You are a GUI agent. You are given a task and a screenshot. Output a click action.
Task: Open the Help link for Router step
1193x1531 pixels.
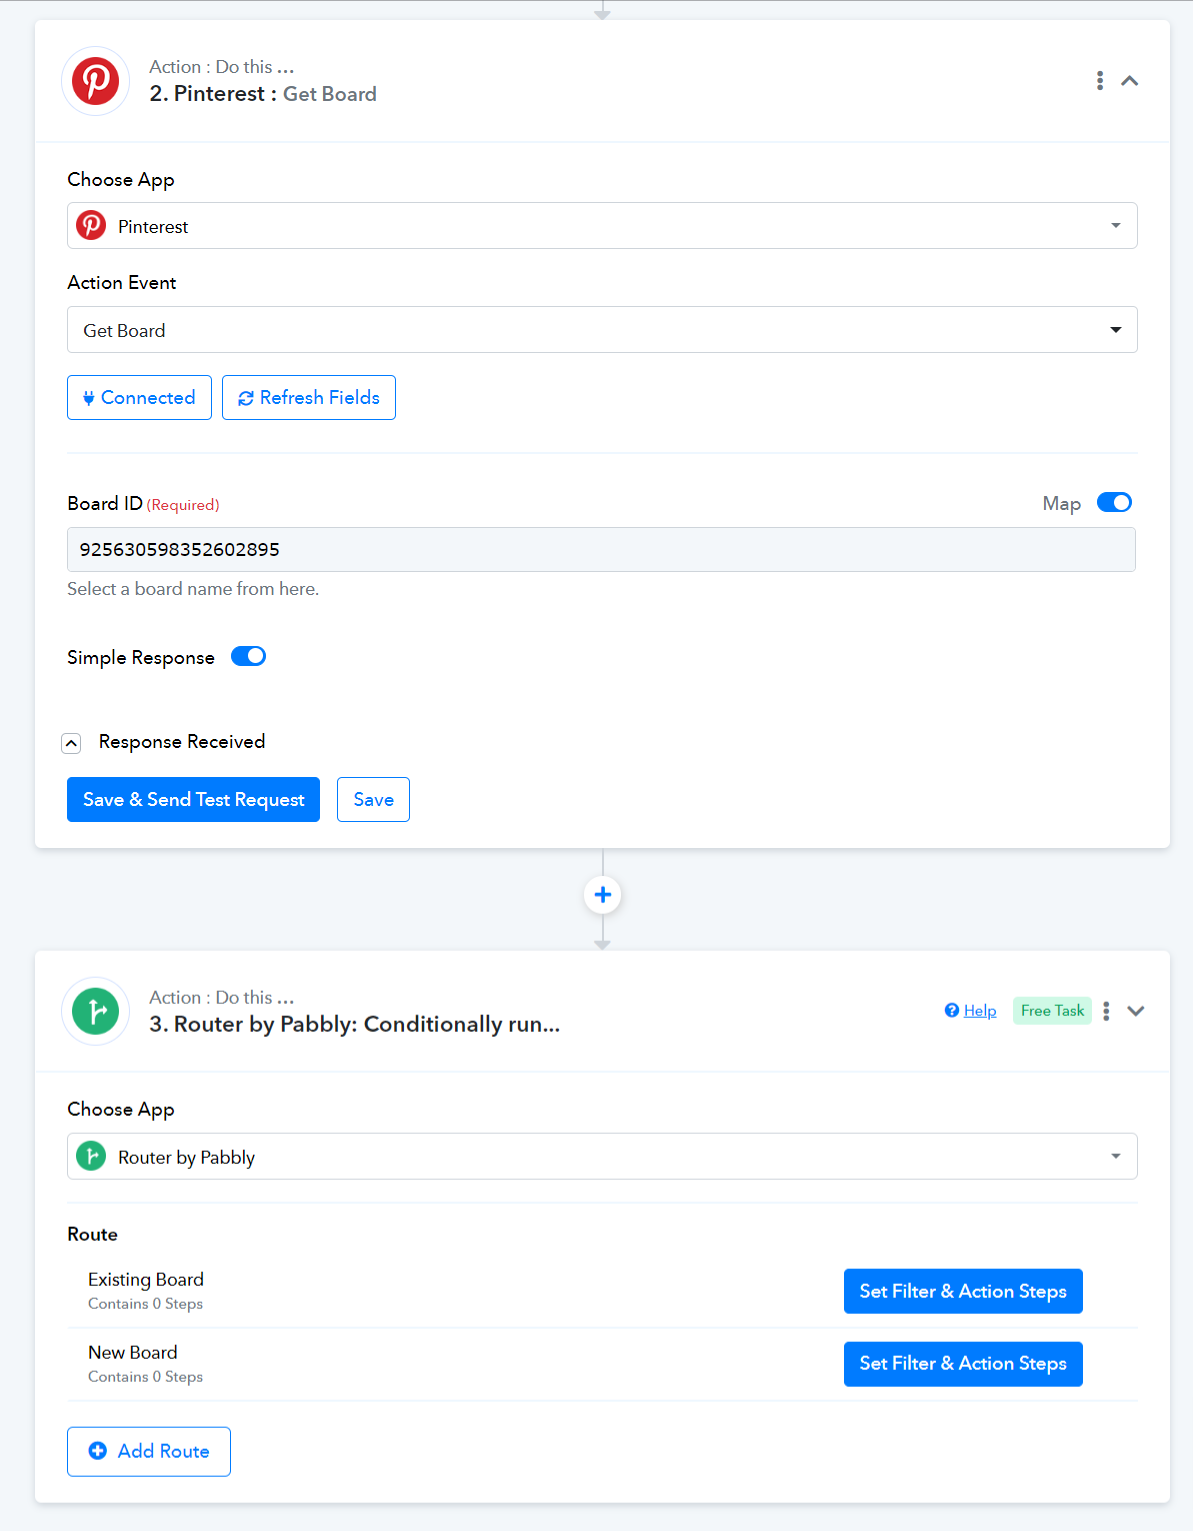tap(980, 1011)
